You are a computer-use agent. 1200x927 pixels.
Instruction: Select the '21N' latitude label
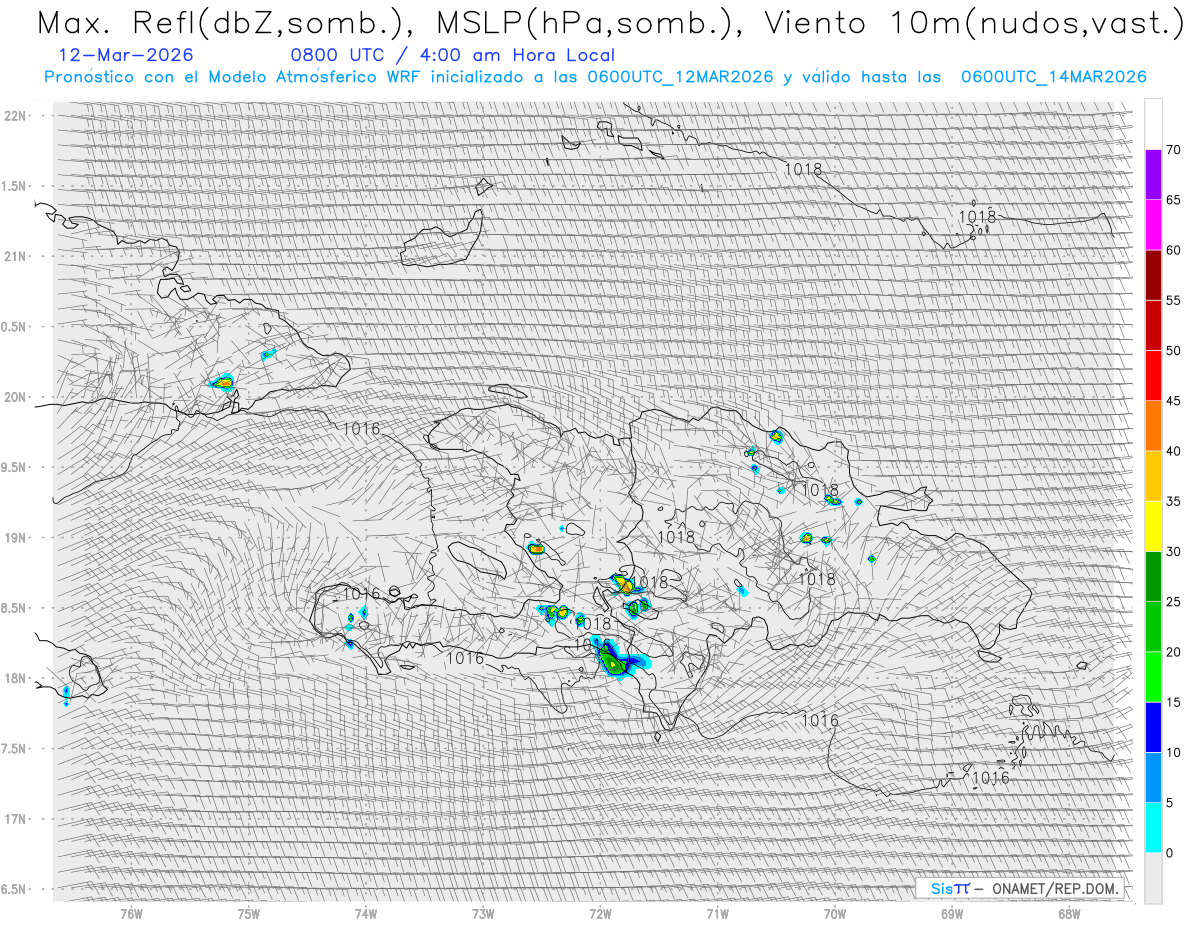(x=16, y=256)
